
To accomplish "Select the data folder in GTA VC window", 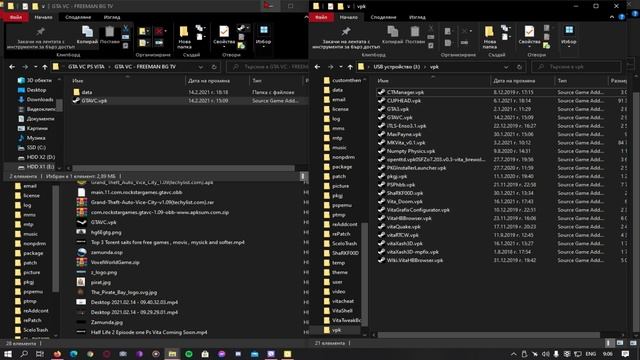I will (x=87, y=92).
